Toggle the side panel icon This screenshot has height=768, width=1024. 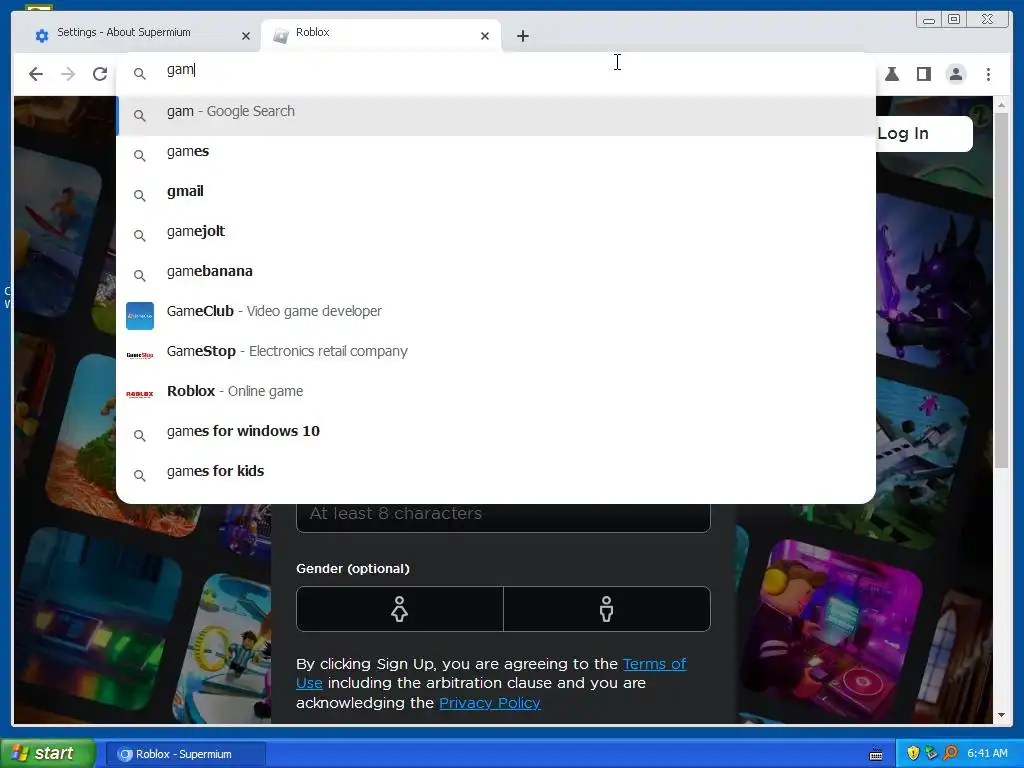923,74
